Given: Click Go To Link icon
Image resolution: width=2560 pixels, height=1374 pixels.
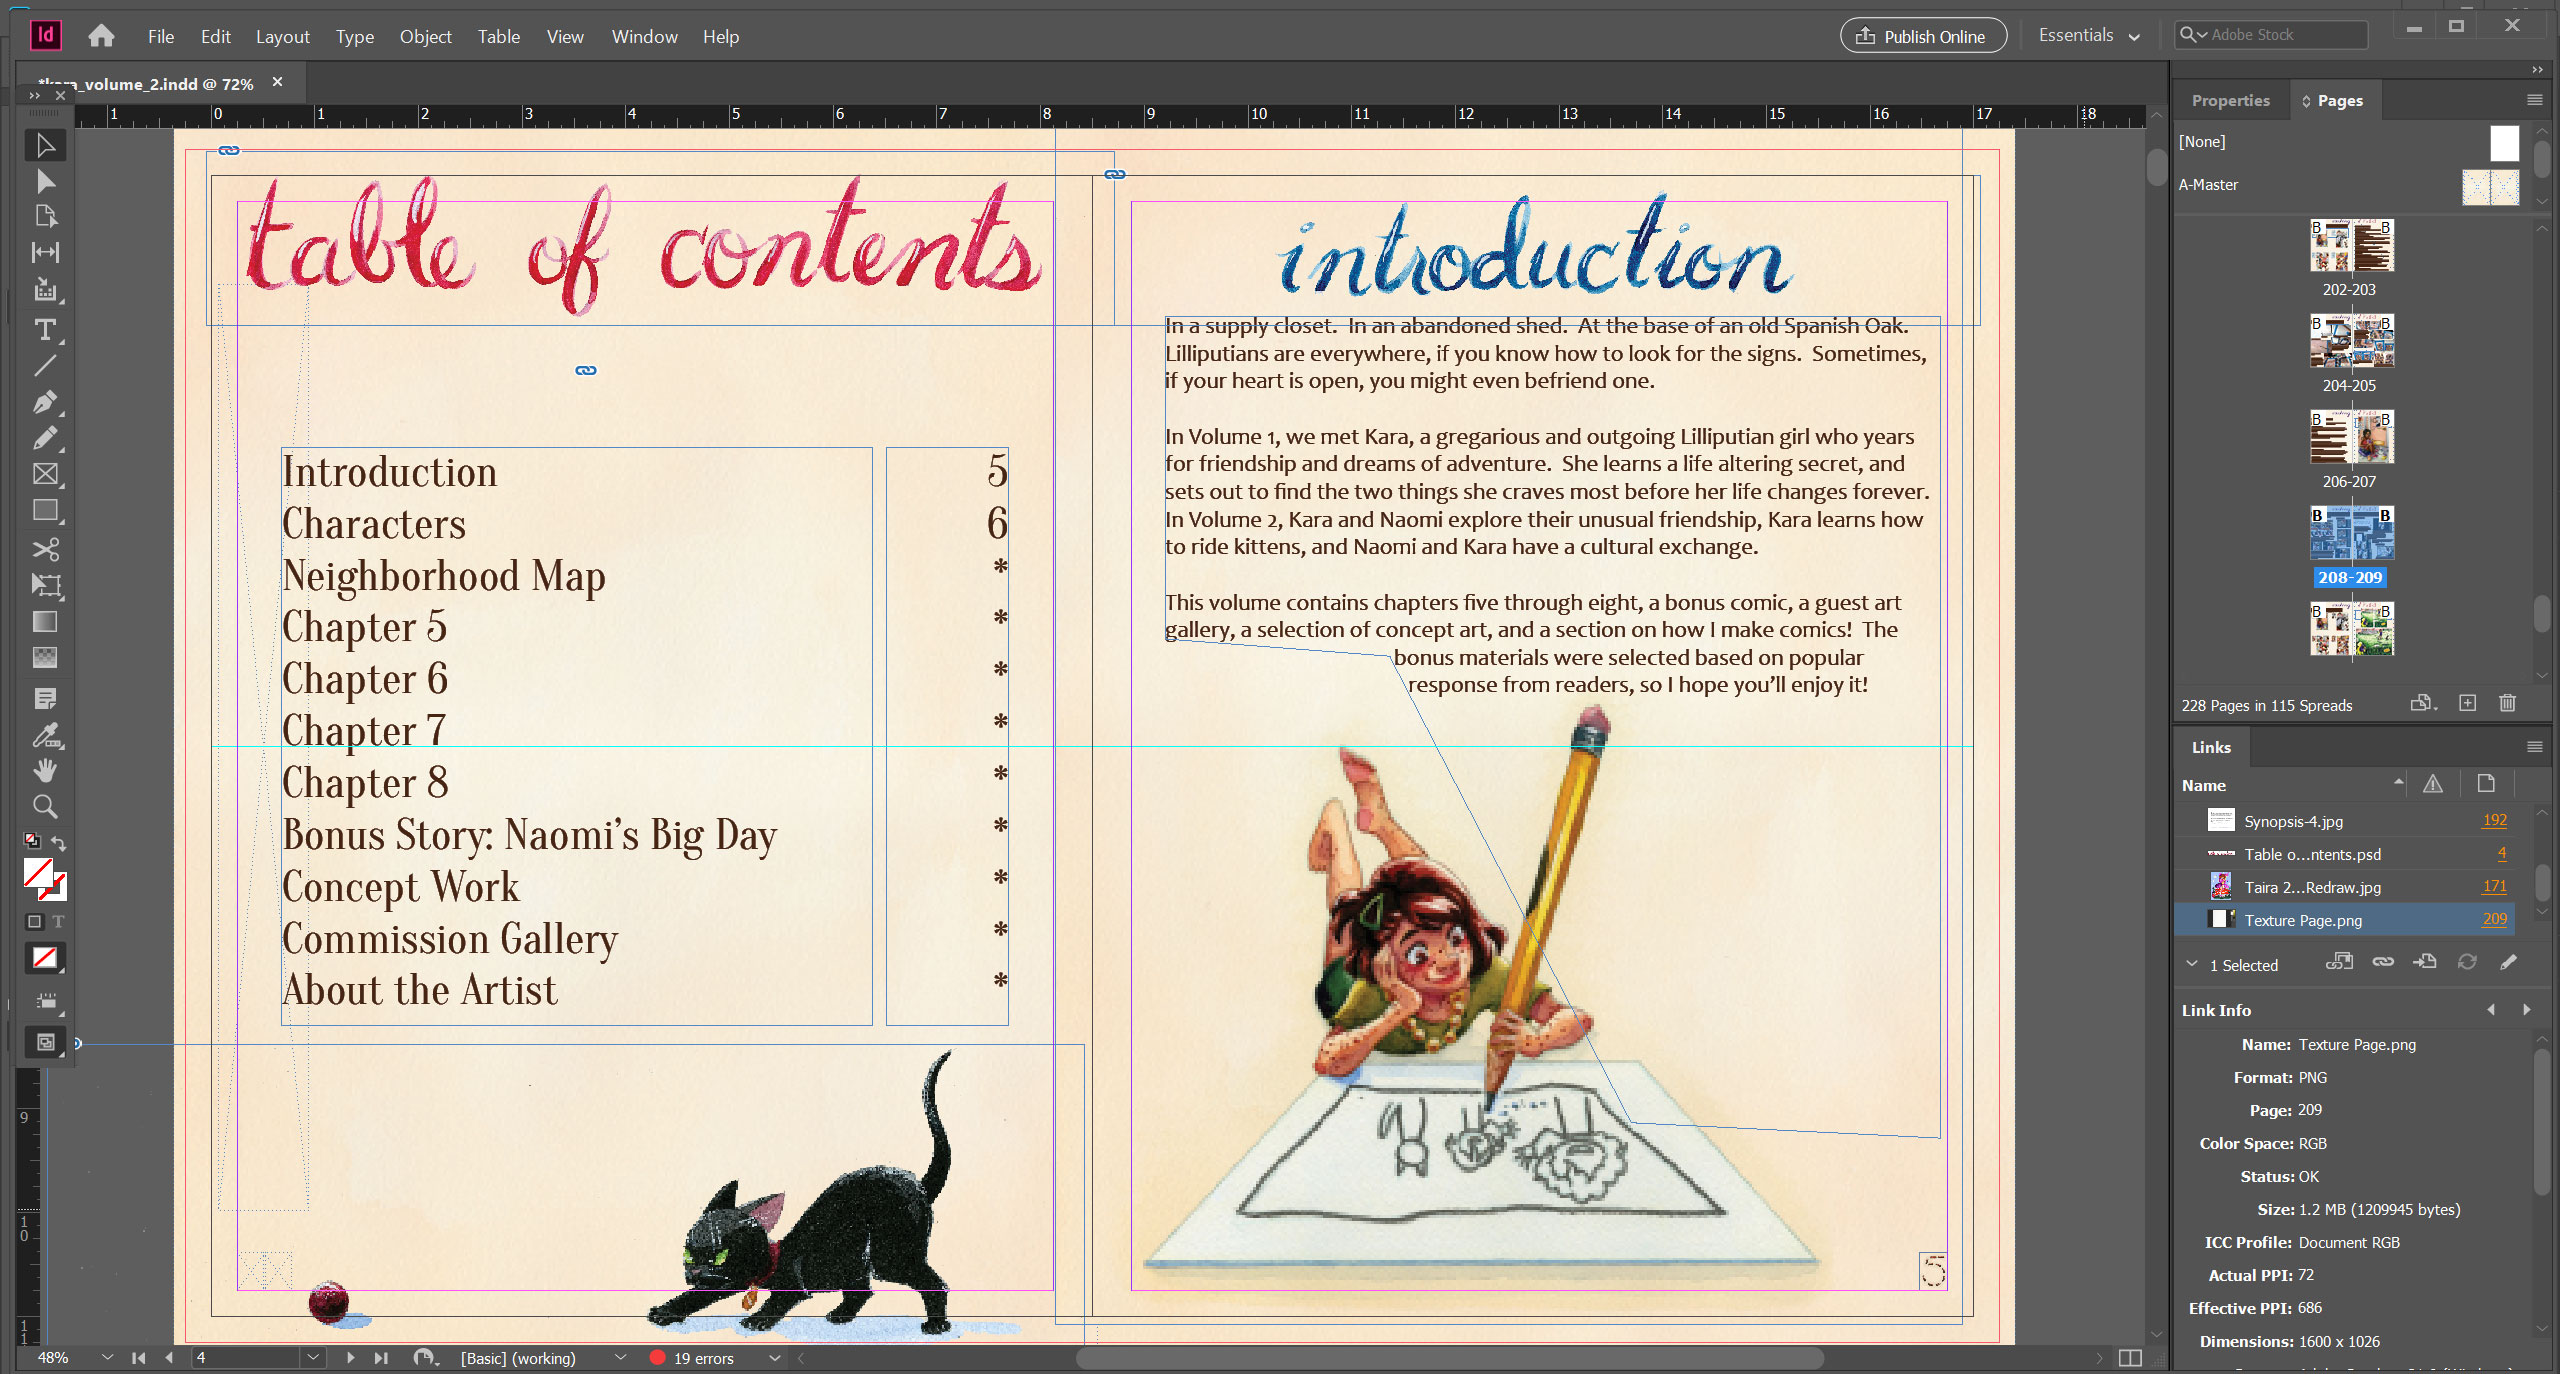Looking at the screenshot, I should click(x=2425, y=962).
